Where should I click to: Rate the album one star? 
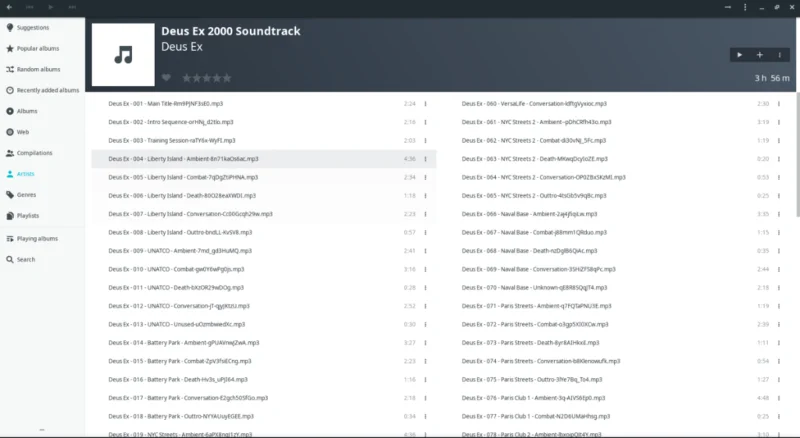187,78
